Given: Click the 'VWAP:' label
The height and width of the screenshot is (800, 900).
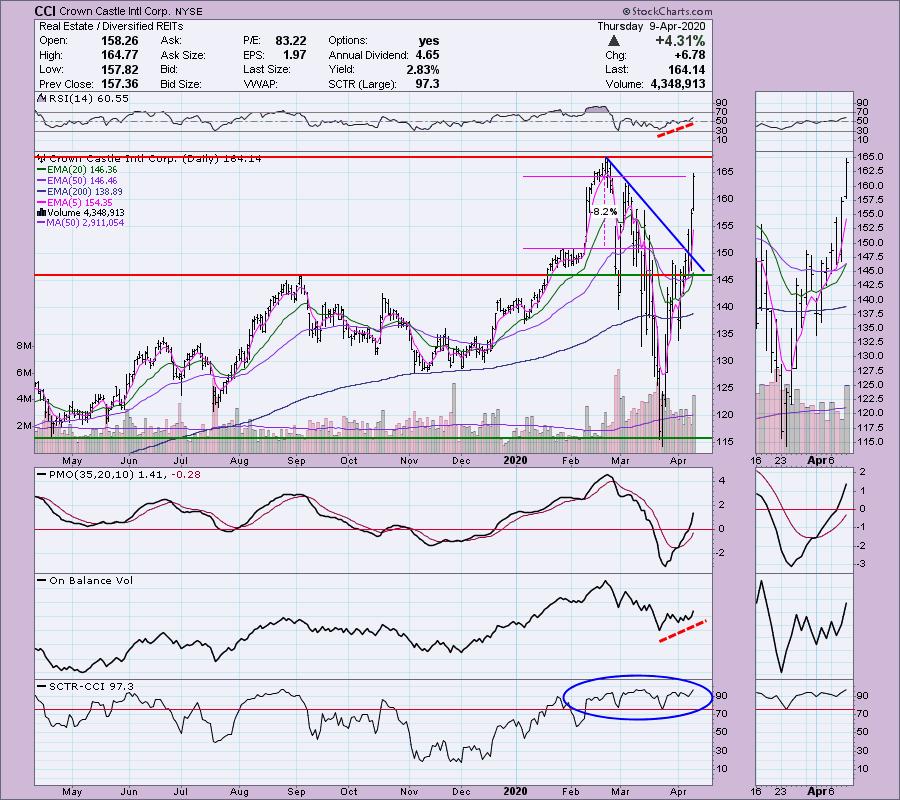Looking at the screenshot, I should [x=260, y=84].
